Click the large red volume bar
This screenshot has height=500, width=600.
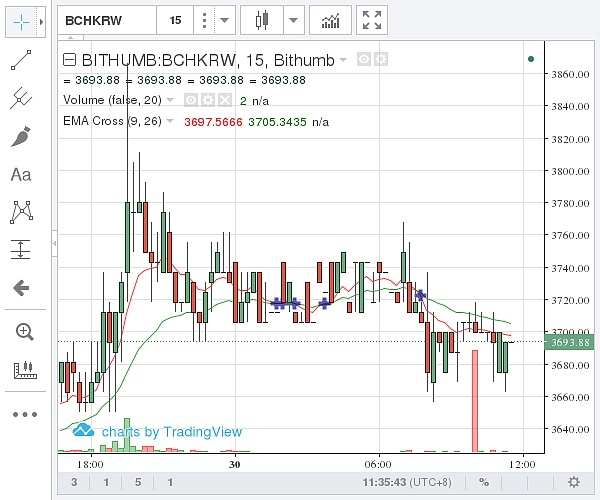pos(475,401)
